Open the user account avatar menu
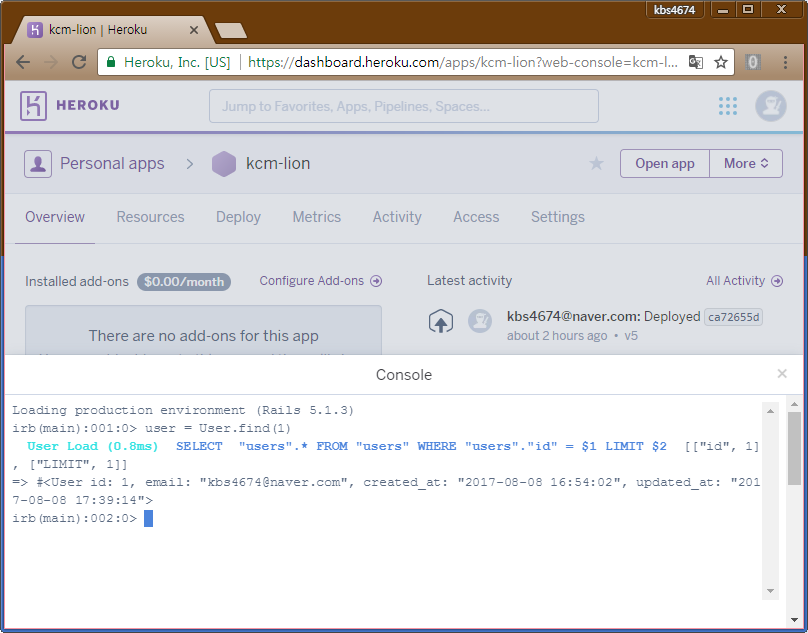The height and width of the screenshot is (633, 808). [x=770, y=106]
